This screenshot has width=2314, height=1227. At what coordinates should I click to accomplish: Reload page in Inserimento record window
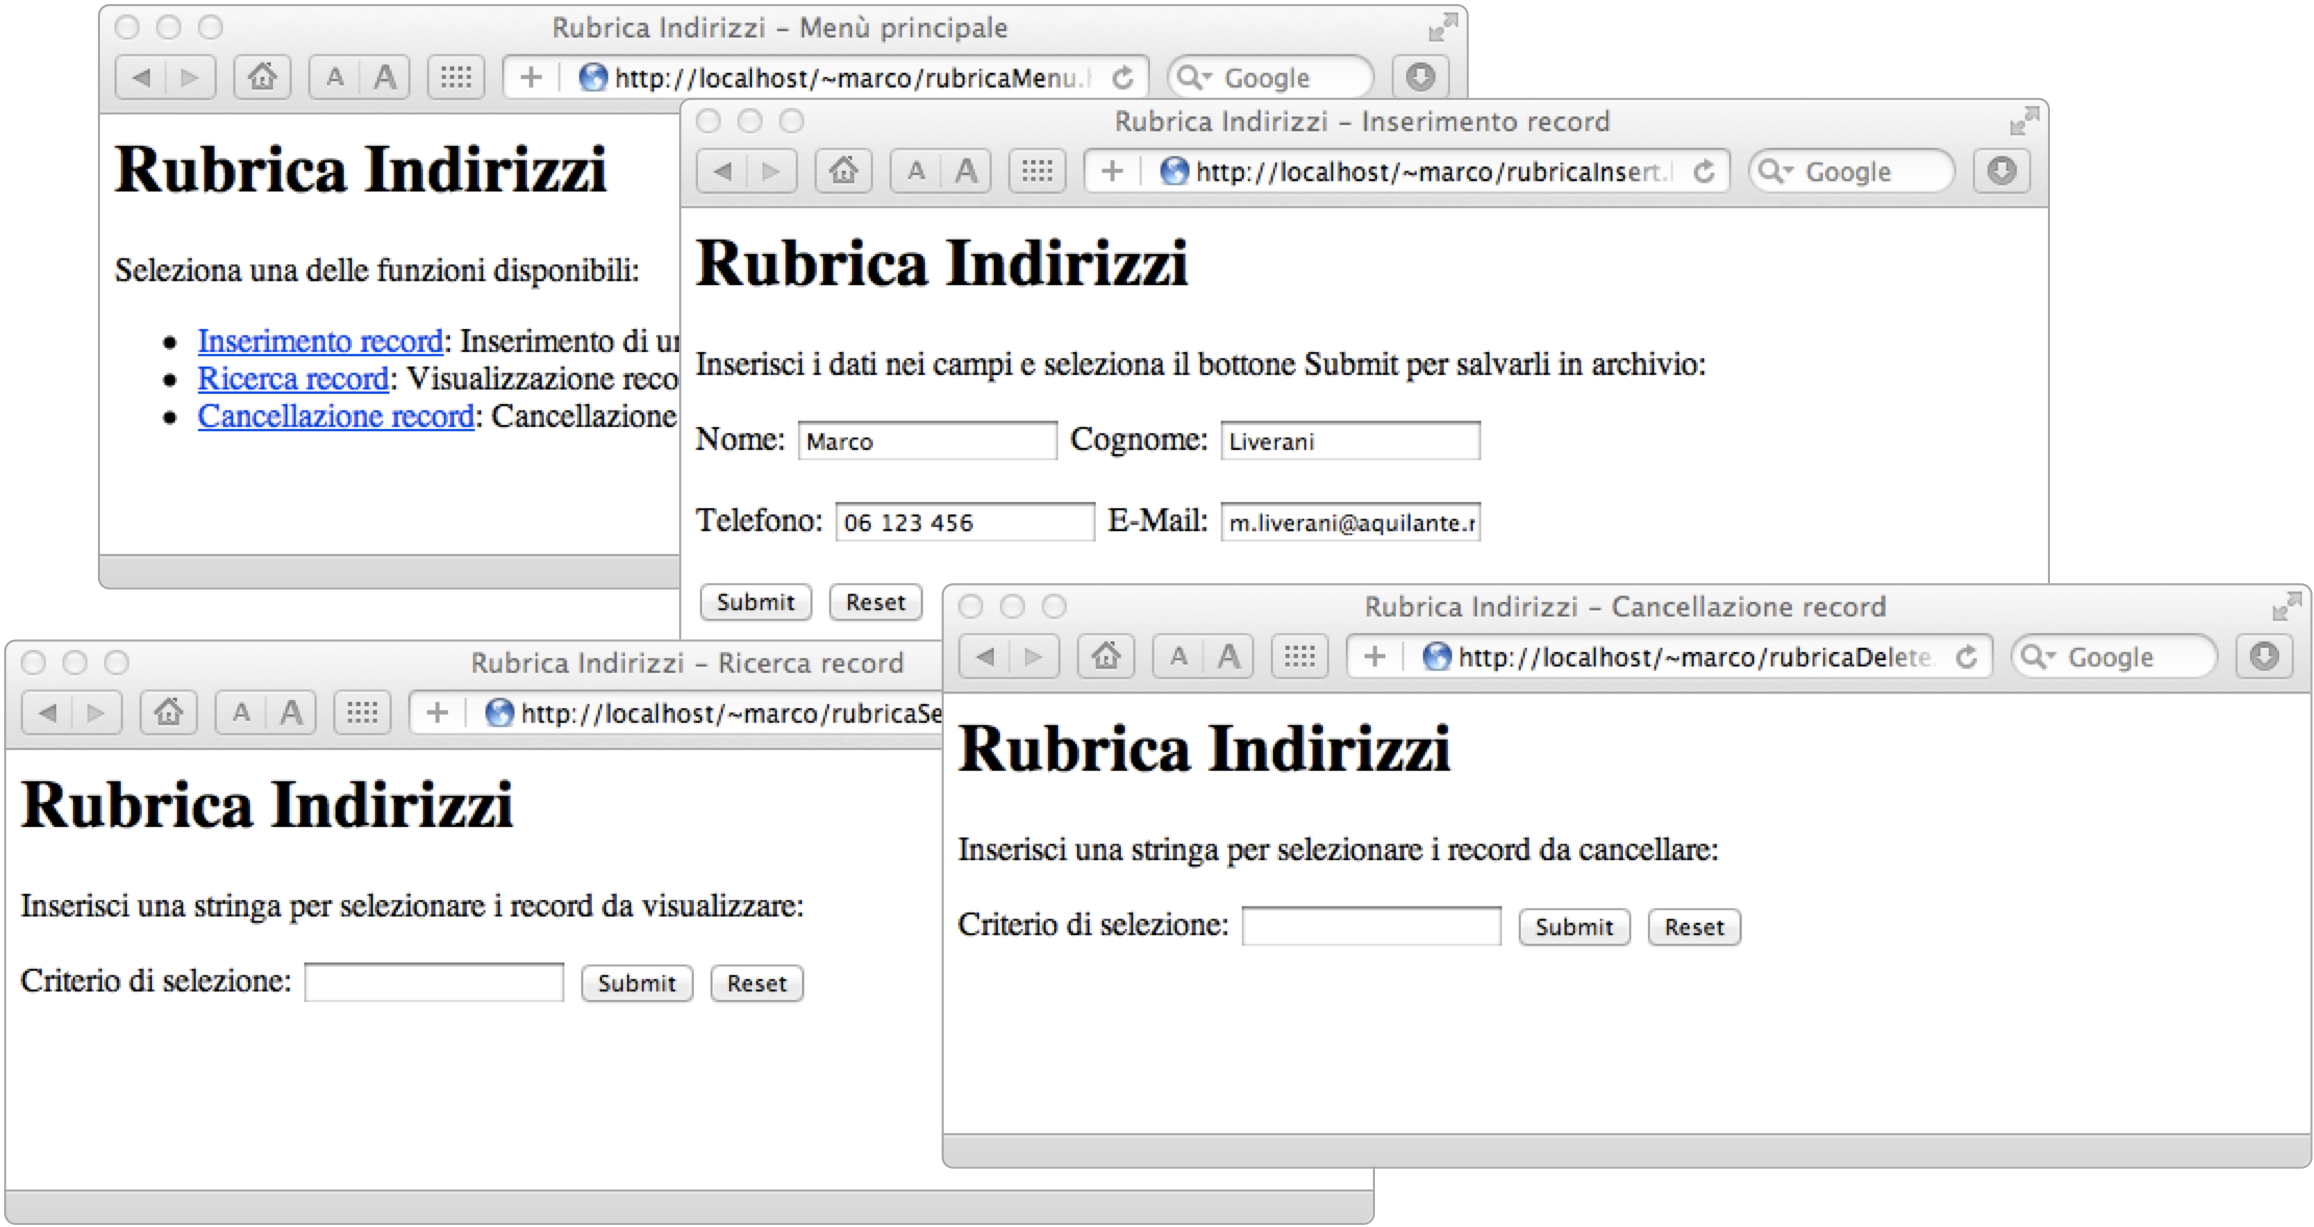(x=1704, y=171)
